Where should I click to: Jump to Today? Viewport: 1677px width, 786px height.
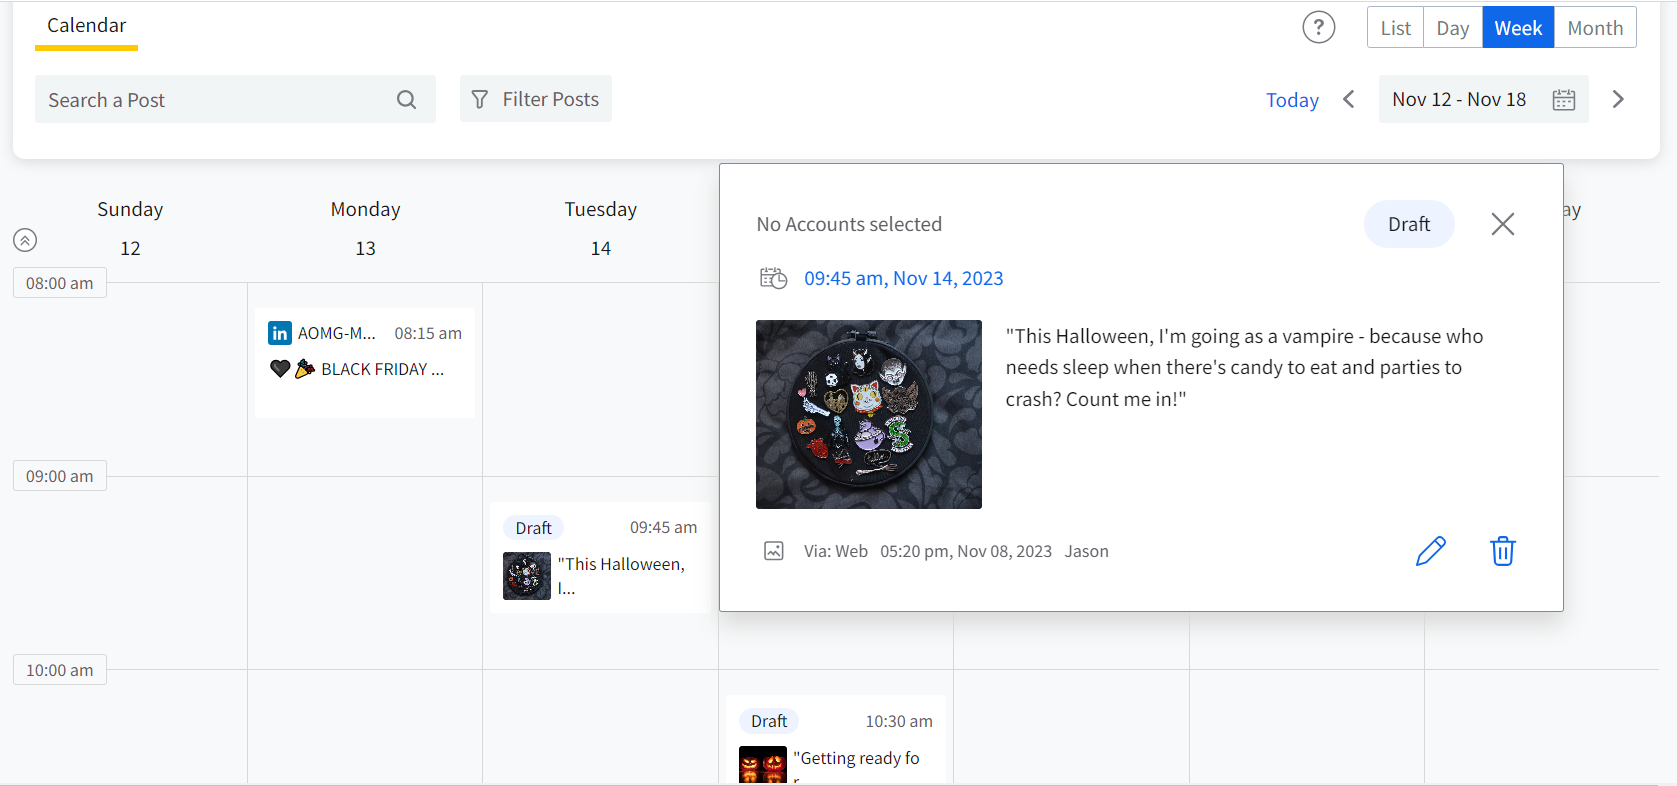[1292, 100]
